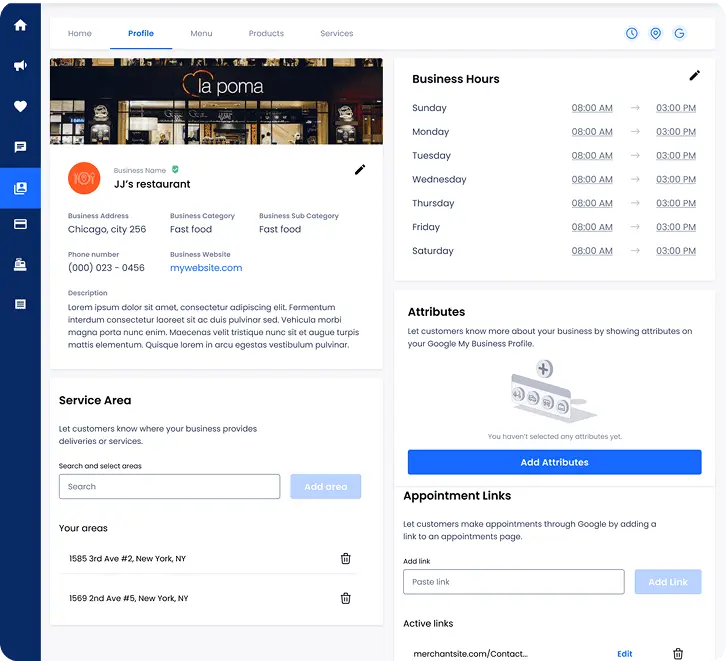Click the Paste link input field
The image size is (726, 661).
513,582
